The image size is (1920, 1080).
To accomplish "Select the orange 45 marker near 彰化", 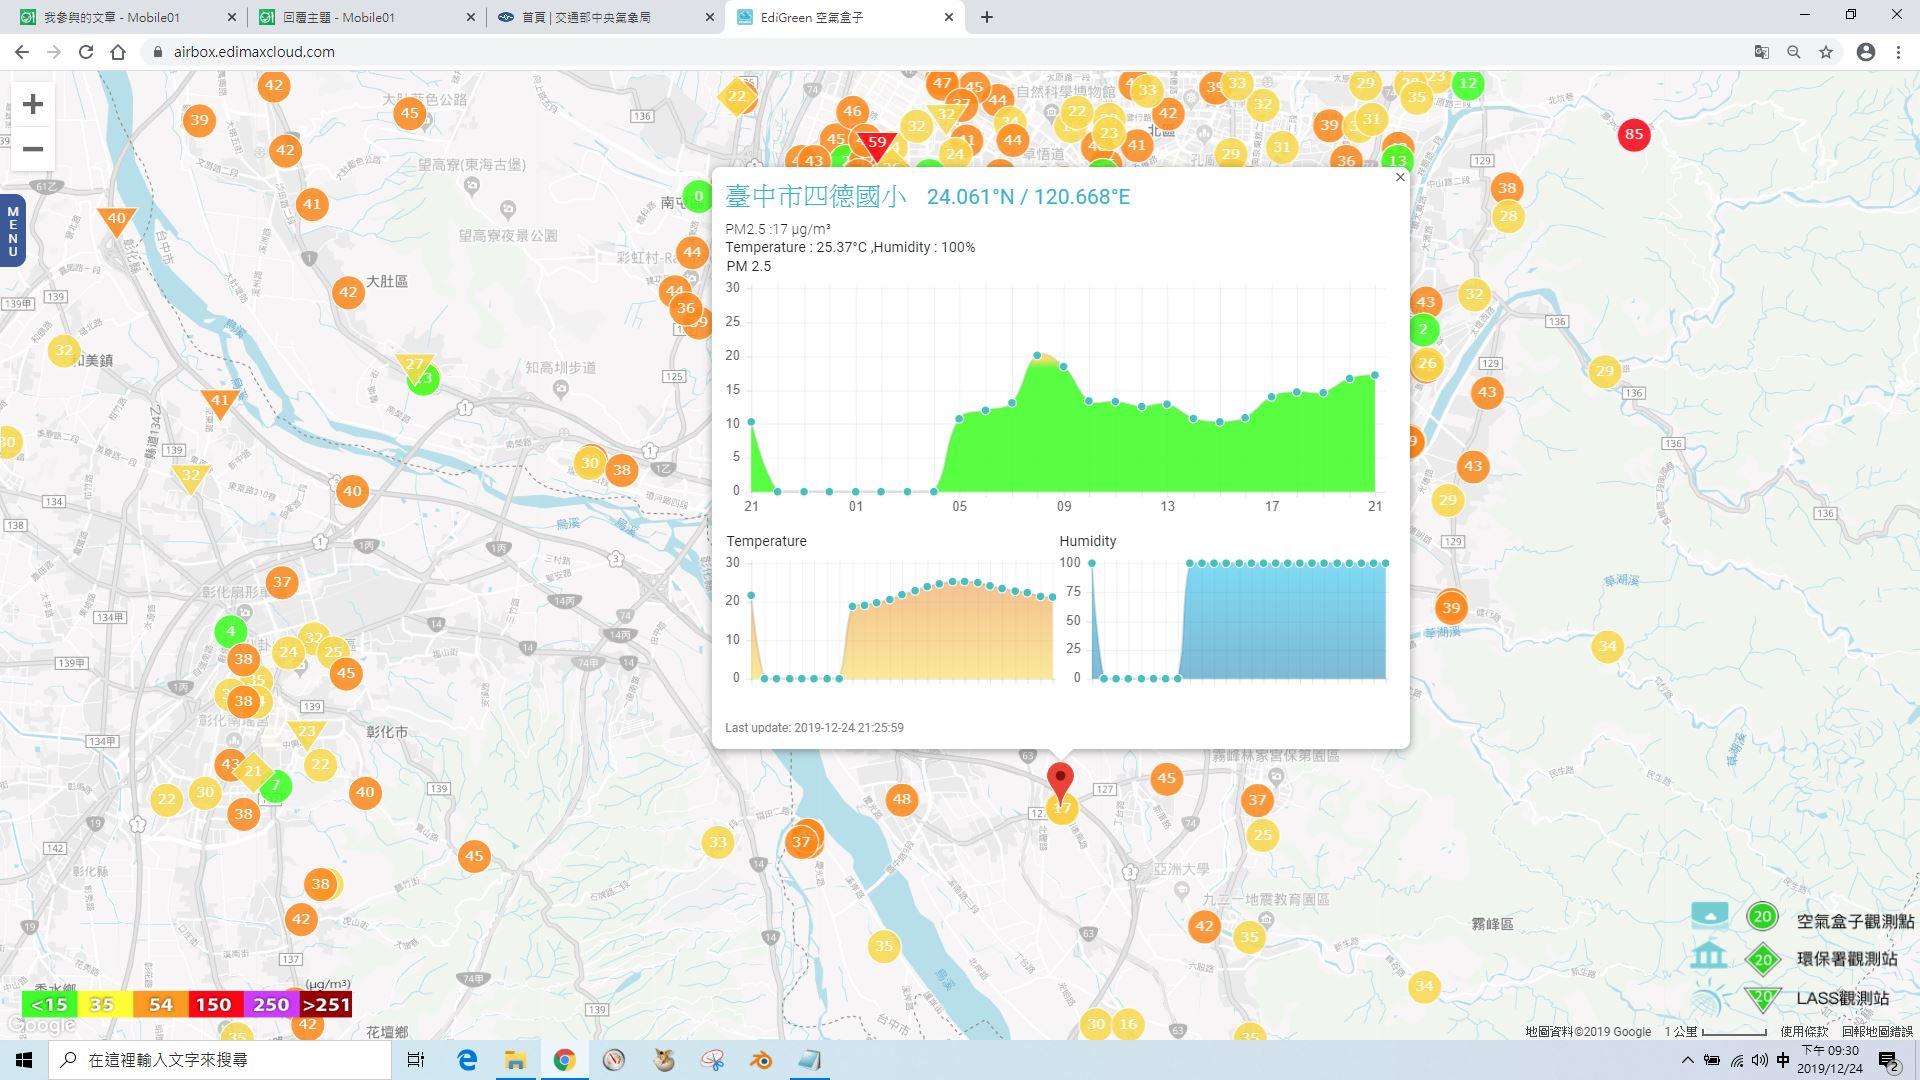I will pos(346,673).
